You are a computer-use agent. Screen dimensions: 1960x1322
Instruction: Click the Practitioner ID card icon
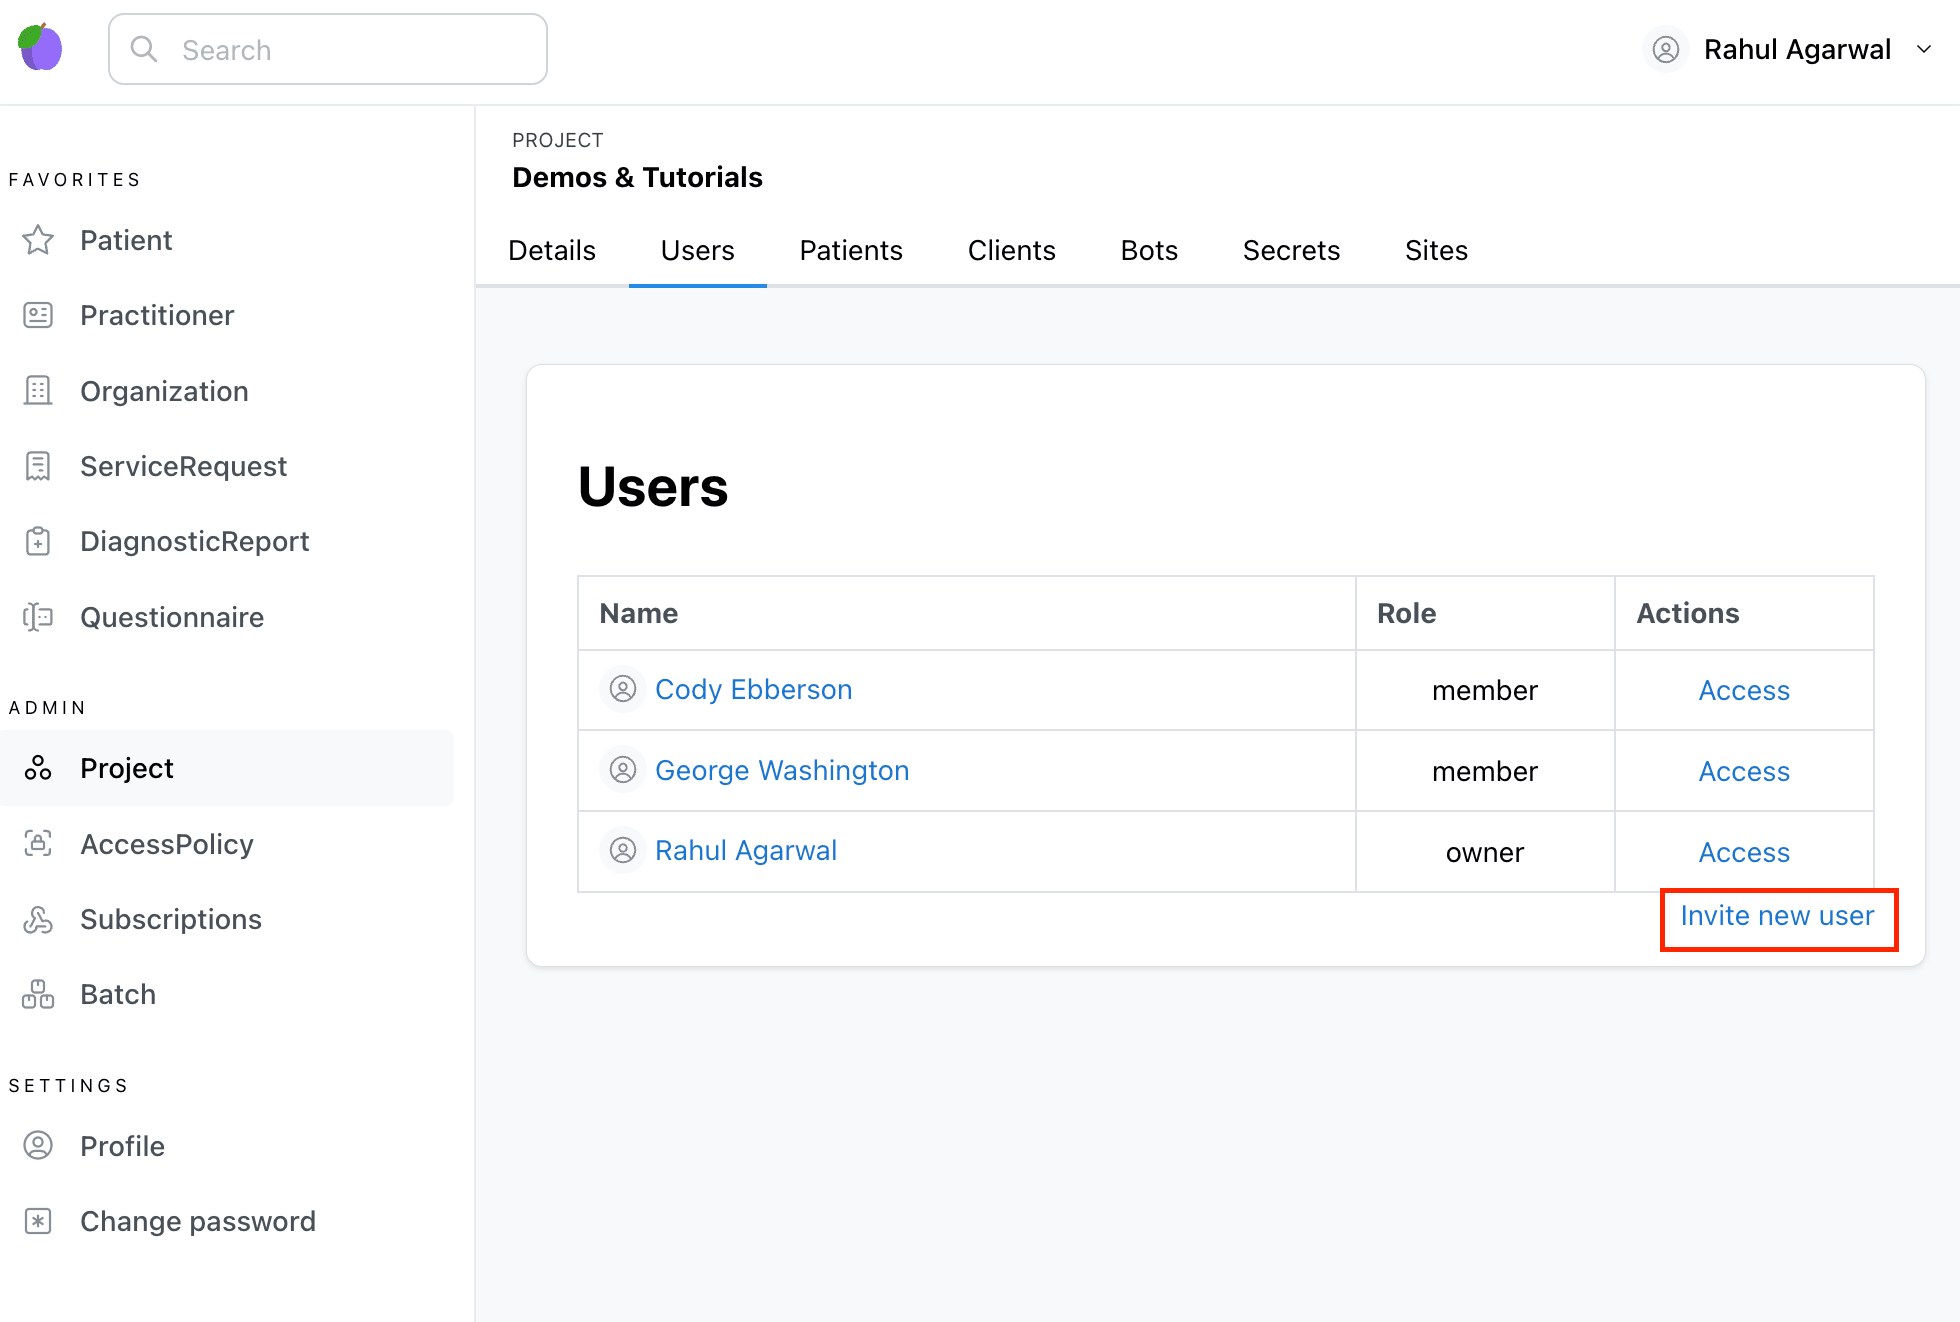pos(38,315)
